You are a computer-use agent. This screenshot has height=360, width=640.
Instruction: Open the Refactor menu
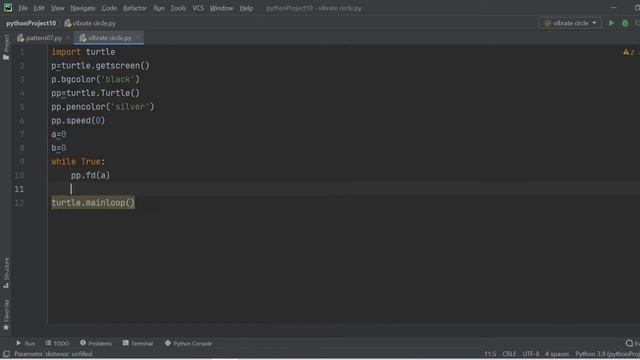(135, 8)
